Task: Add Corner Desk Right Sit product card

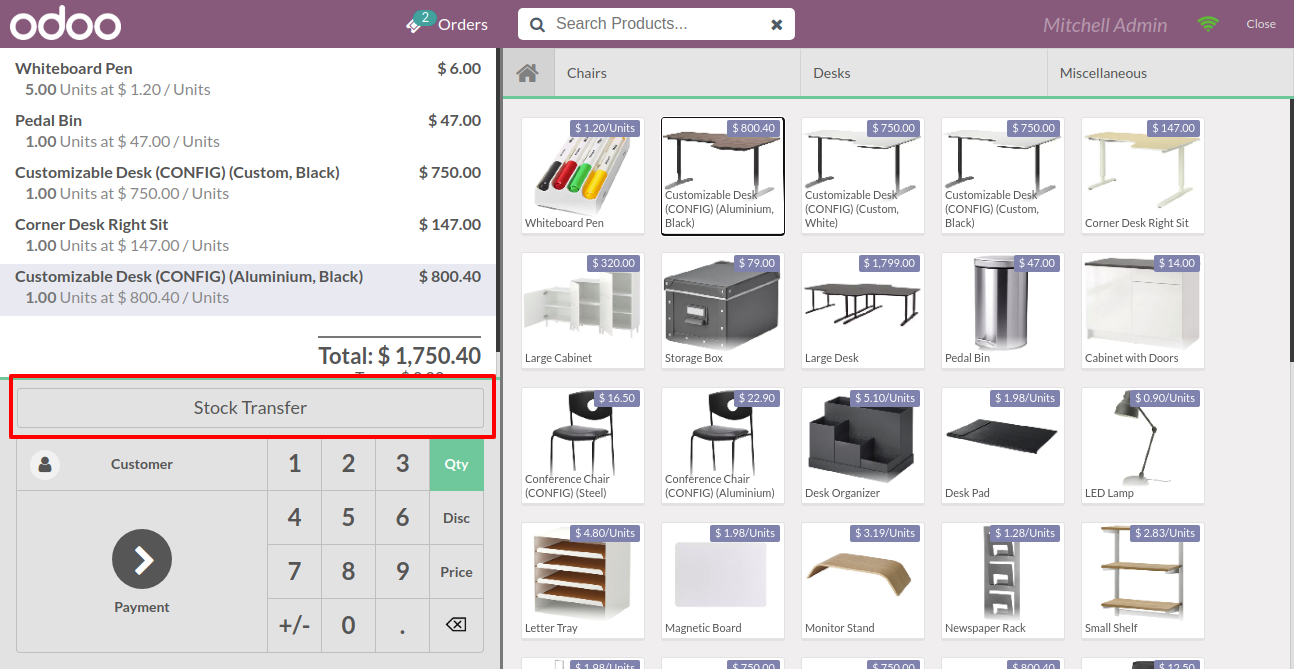Action: pyautogui.click(x=1143, y=176)
